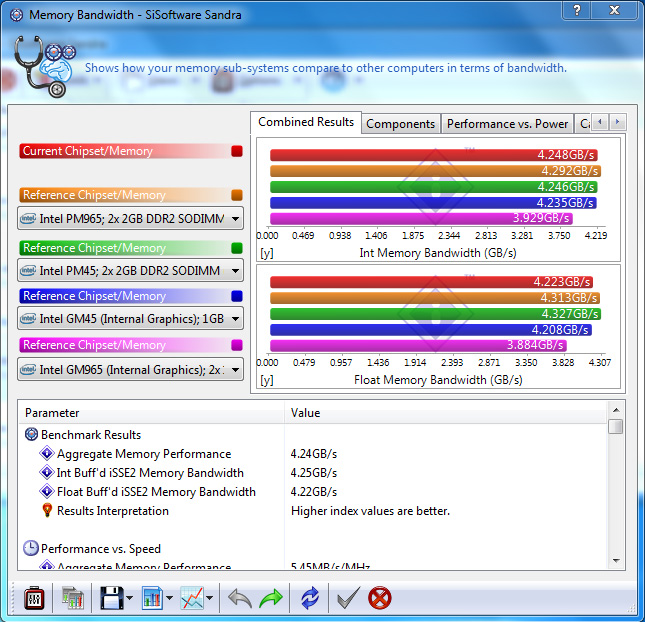Viewport: 645px width, 622px height.
Task: Open dropdown arrow beside the save icon
Action: pyautogui.click(x=129, y=598)
